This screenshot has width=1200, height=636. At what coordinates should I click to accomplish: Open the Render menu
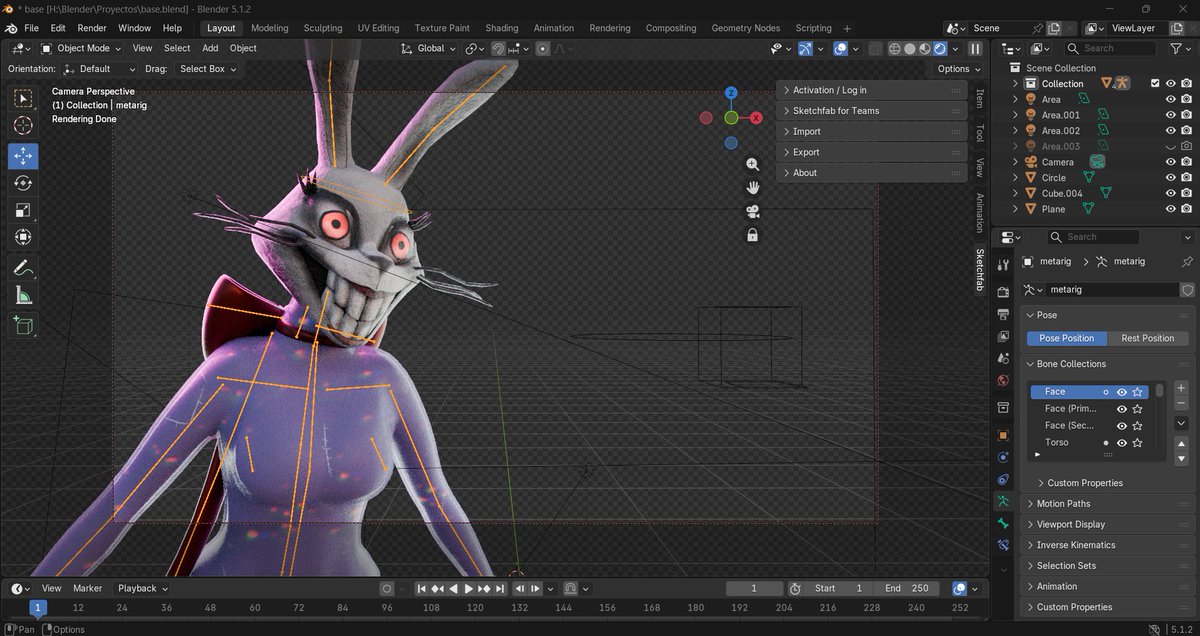(x=92, y=28)
